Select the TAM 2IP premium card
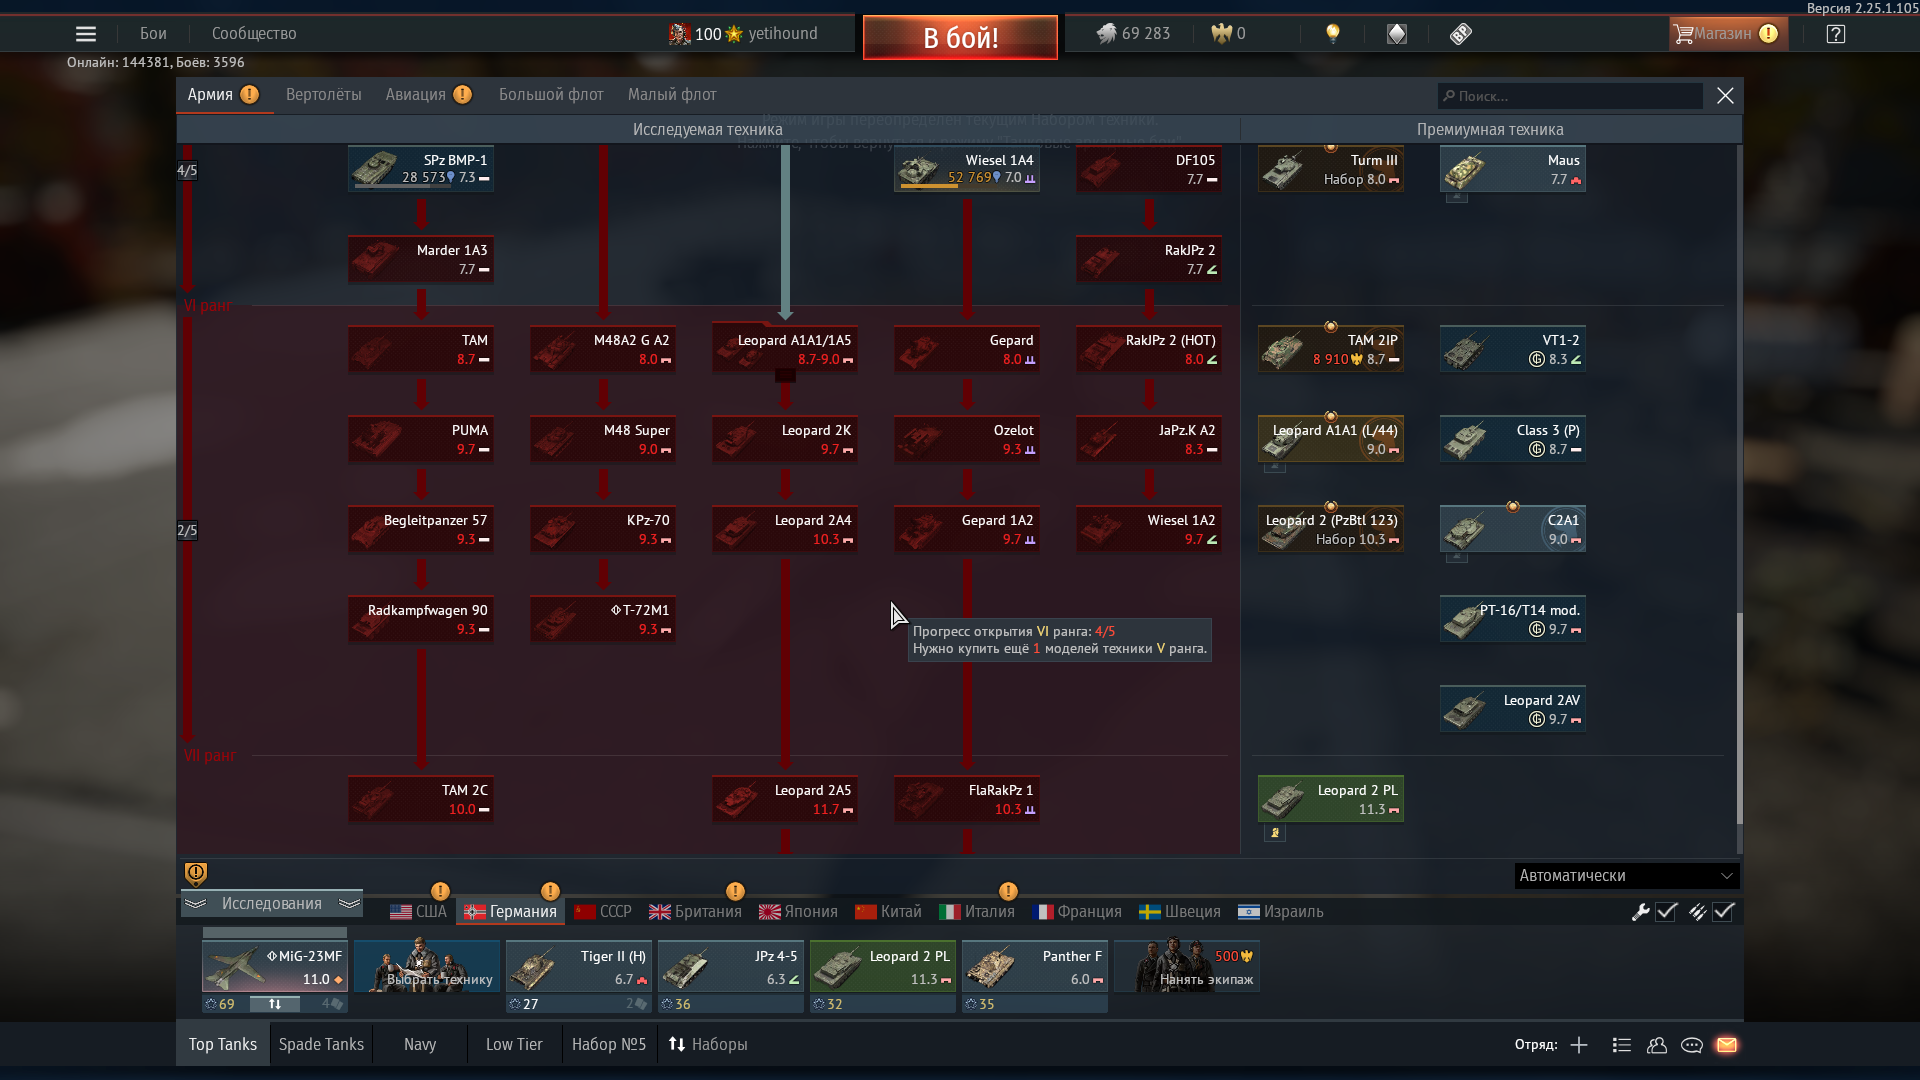1920x1080 pixels. [1331, 349]
